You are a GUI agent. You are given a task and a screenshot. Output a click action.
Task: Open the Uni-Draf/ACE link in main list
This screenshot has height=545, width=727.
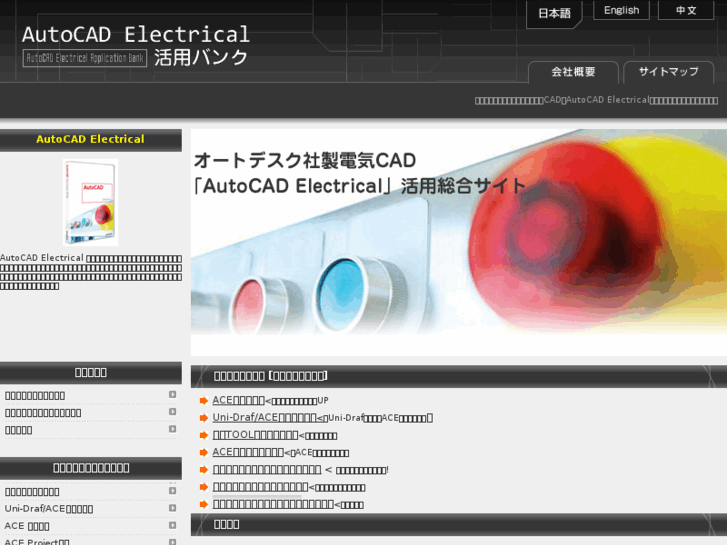pos(270,417)
